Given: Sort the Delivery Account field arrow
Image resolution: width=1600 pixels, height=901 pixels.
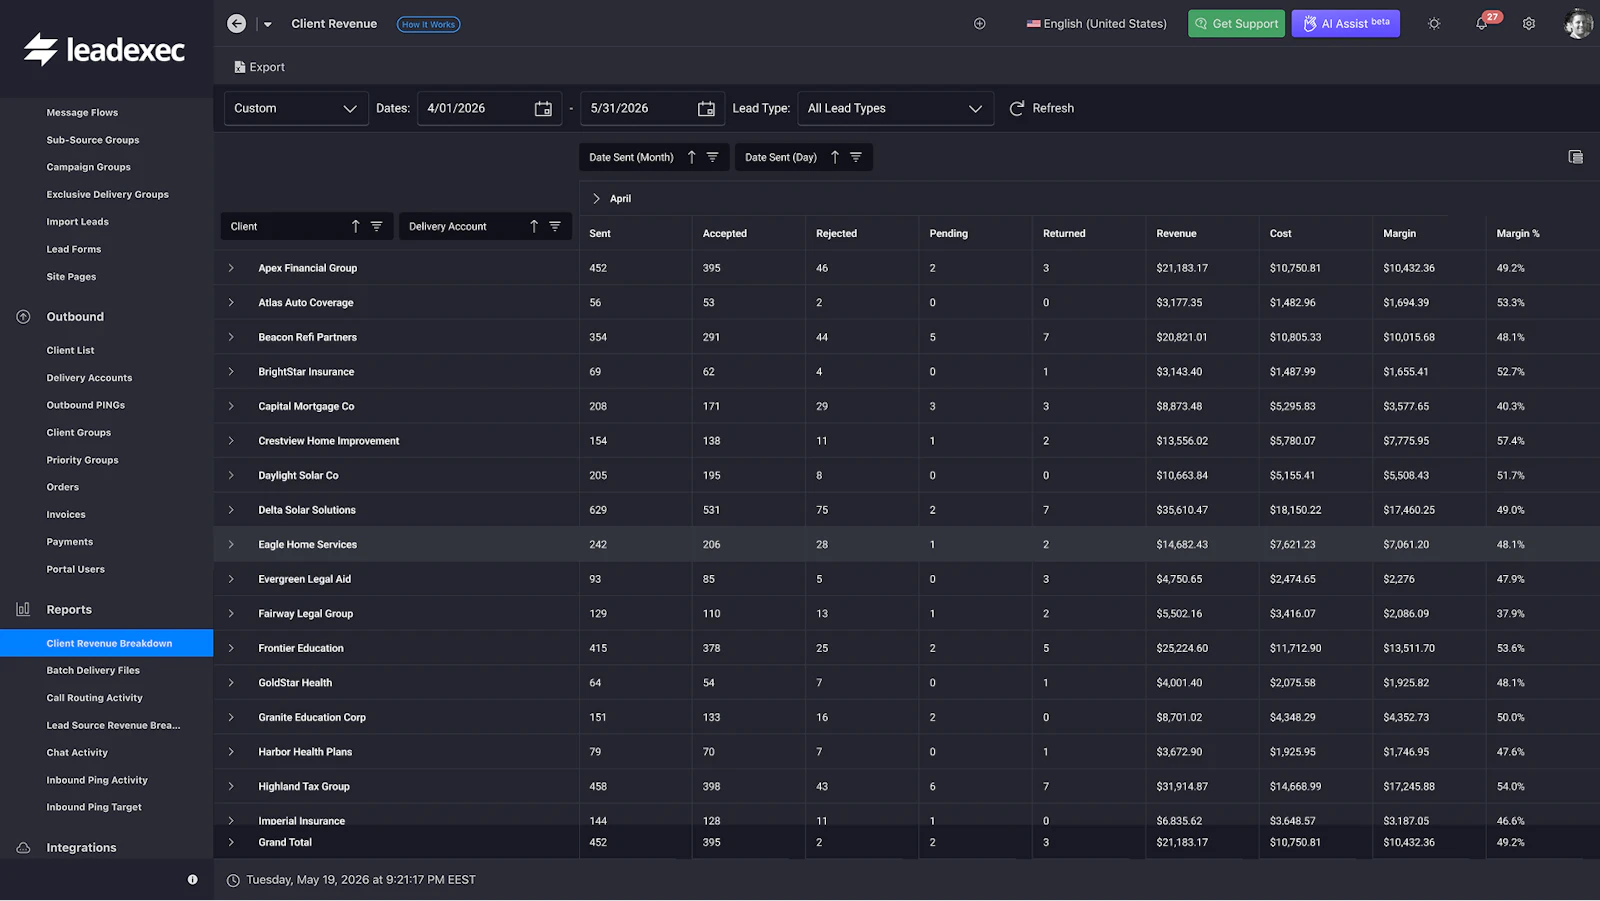Looking at the screenshot, I should 534,227.
